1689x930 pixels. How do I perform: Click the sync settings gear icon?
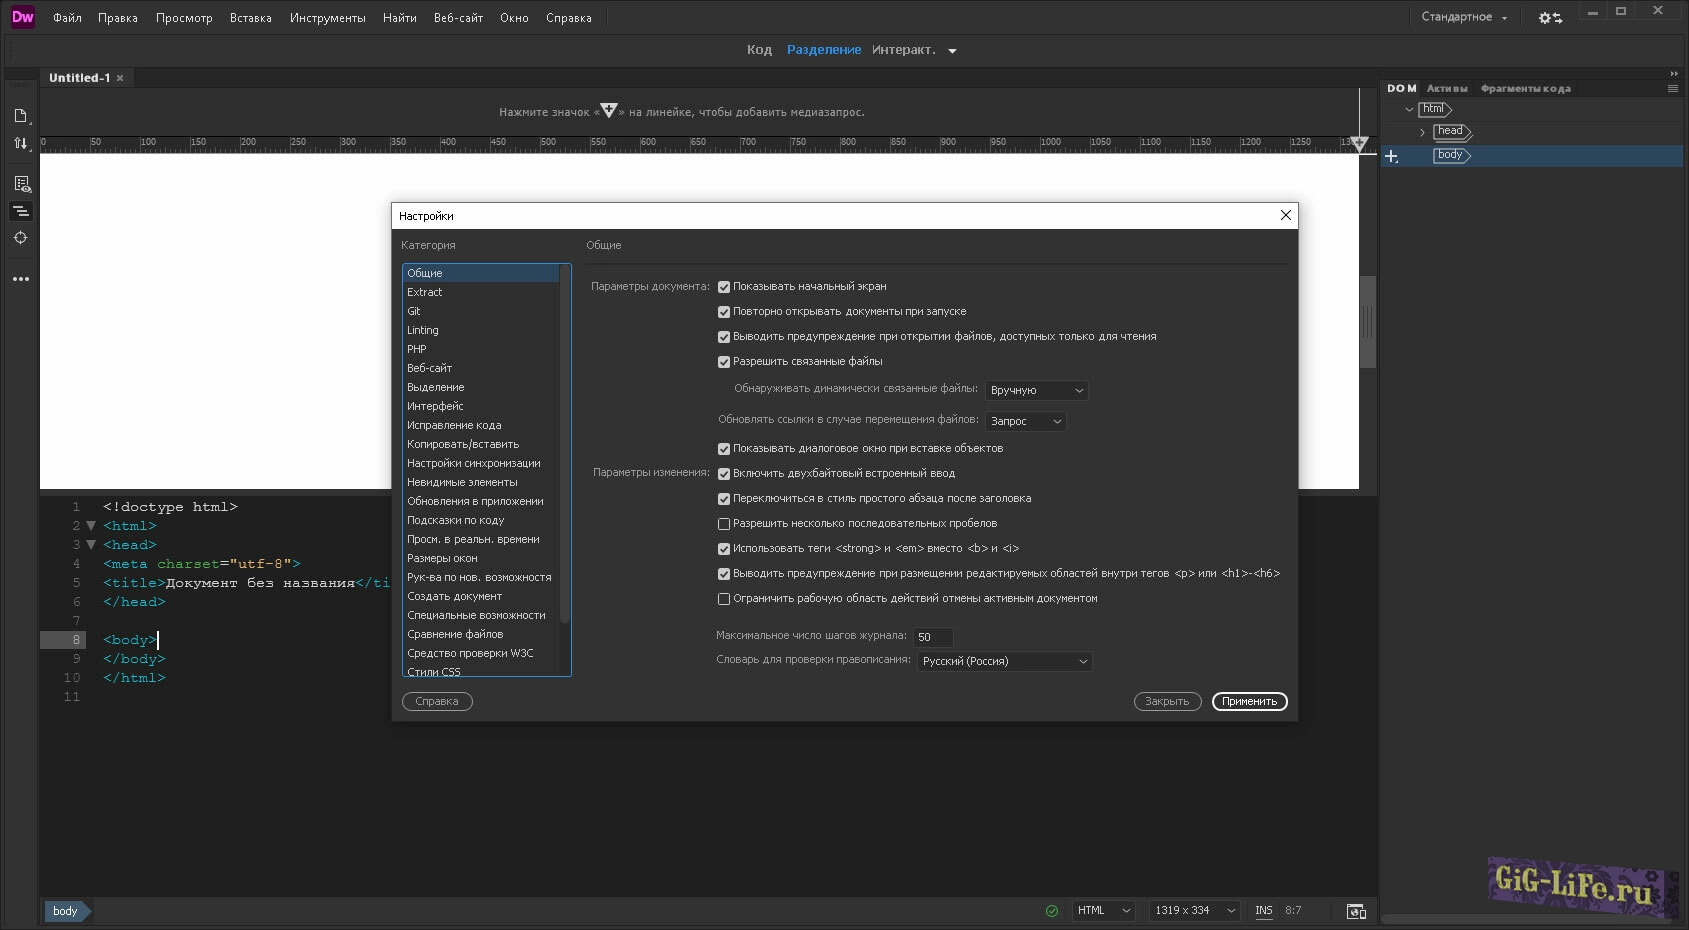pyautogui.click(x=1550, y=18)
